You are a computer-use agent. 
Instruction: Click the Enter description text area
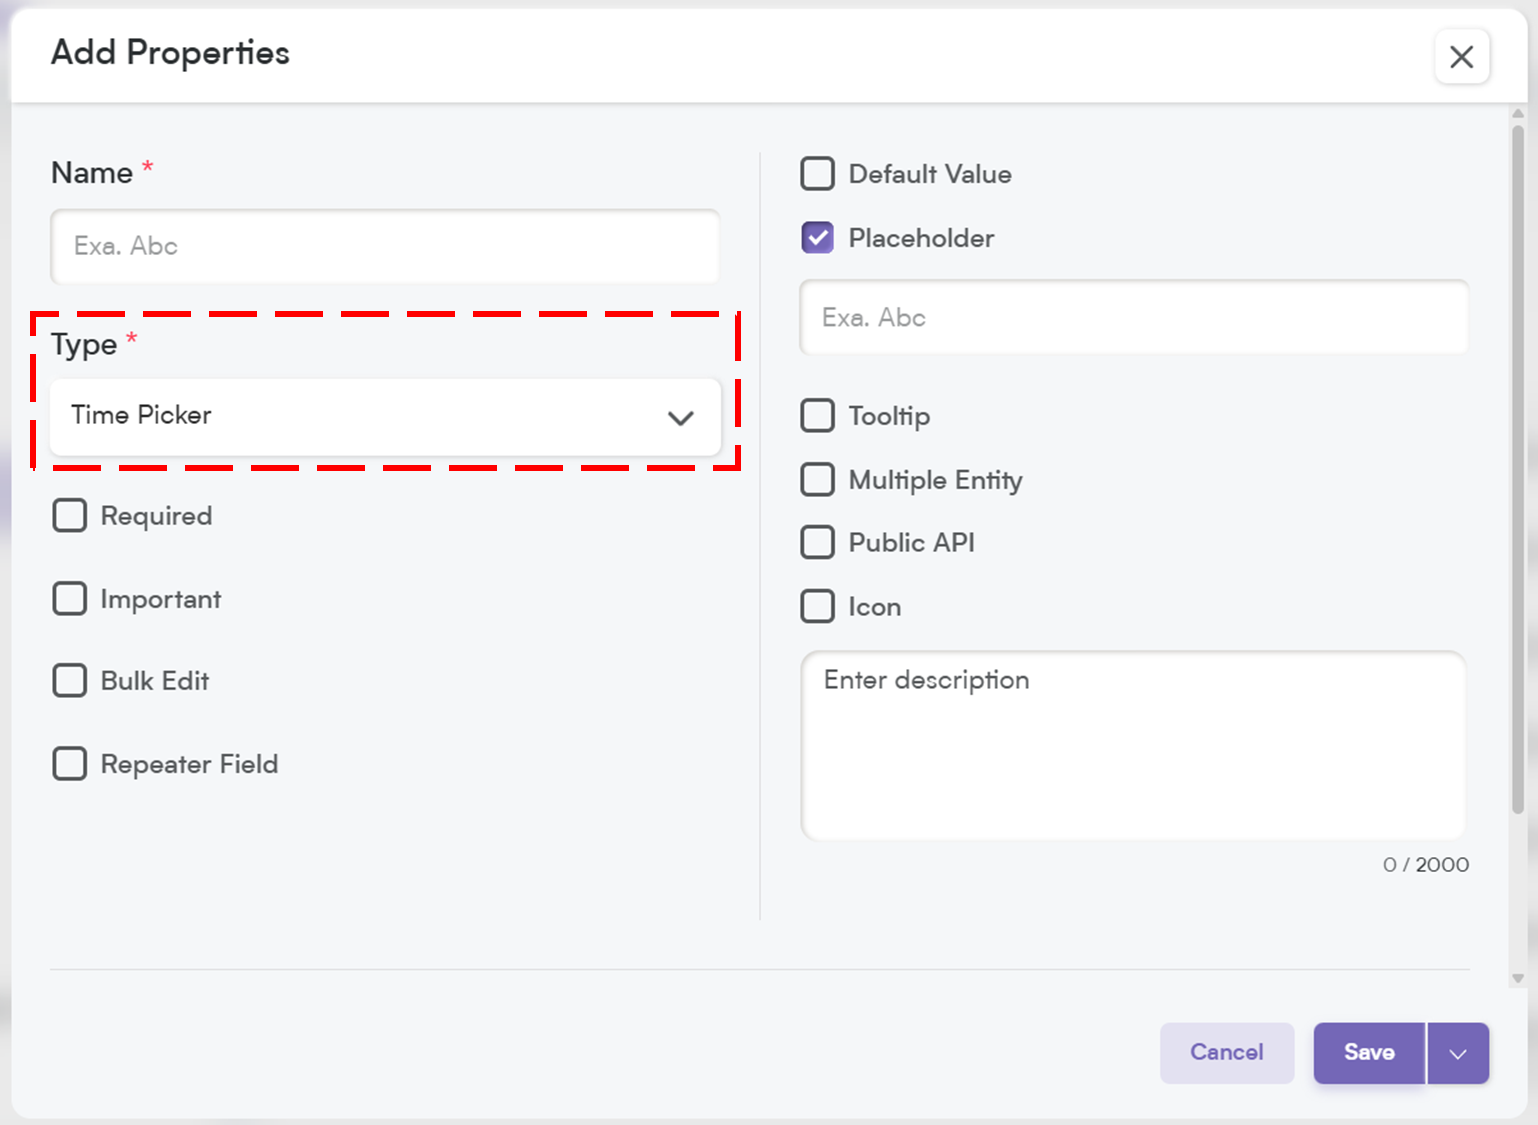coord(1134,746)
